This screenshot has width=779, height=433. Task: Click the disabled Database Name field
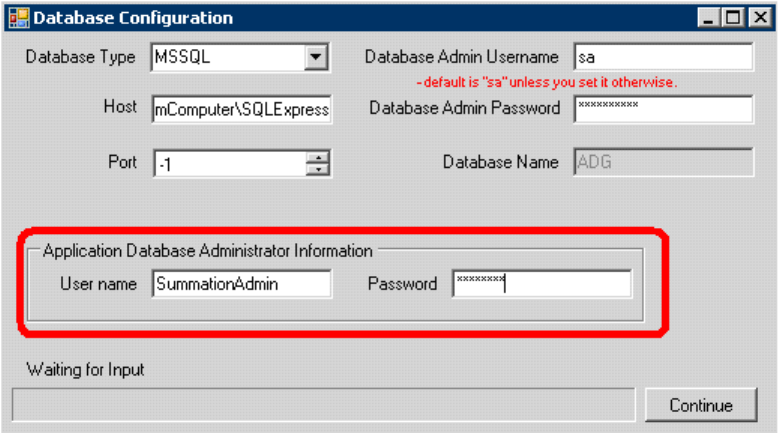[662, 162]
